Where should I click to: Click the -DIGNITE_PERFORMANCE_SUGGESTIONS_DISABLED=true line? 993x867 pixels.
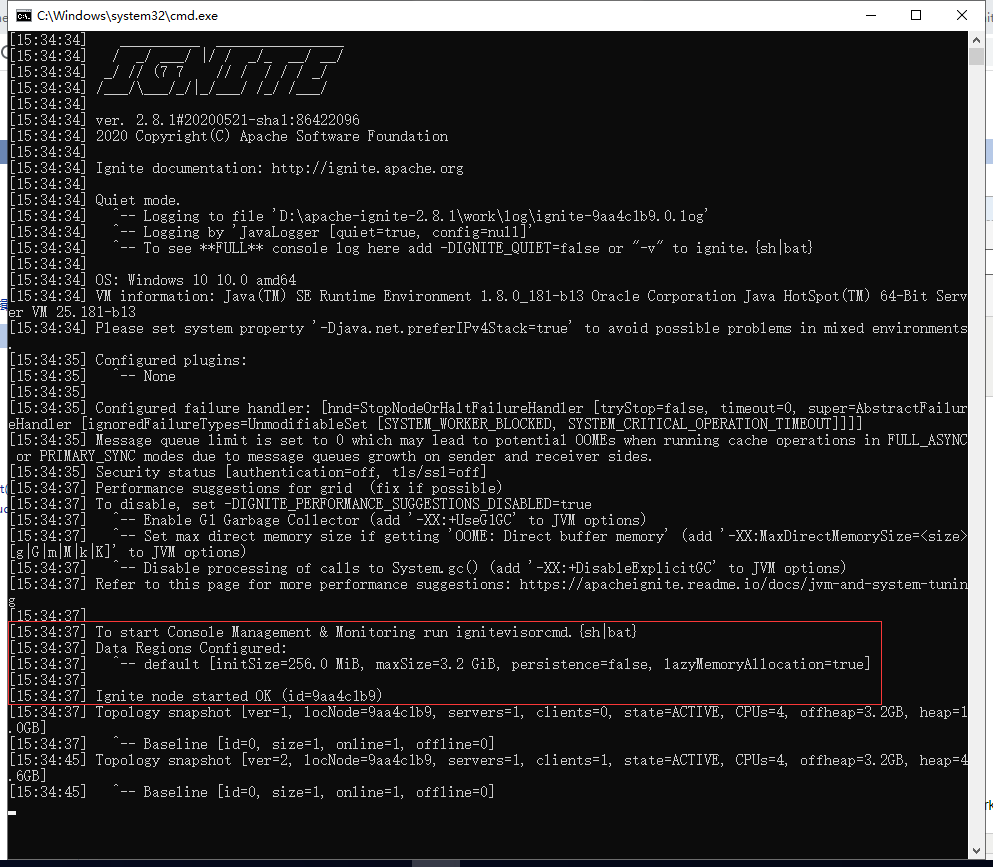(x=343, y=504)
